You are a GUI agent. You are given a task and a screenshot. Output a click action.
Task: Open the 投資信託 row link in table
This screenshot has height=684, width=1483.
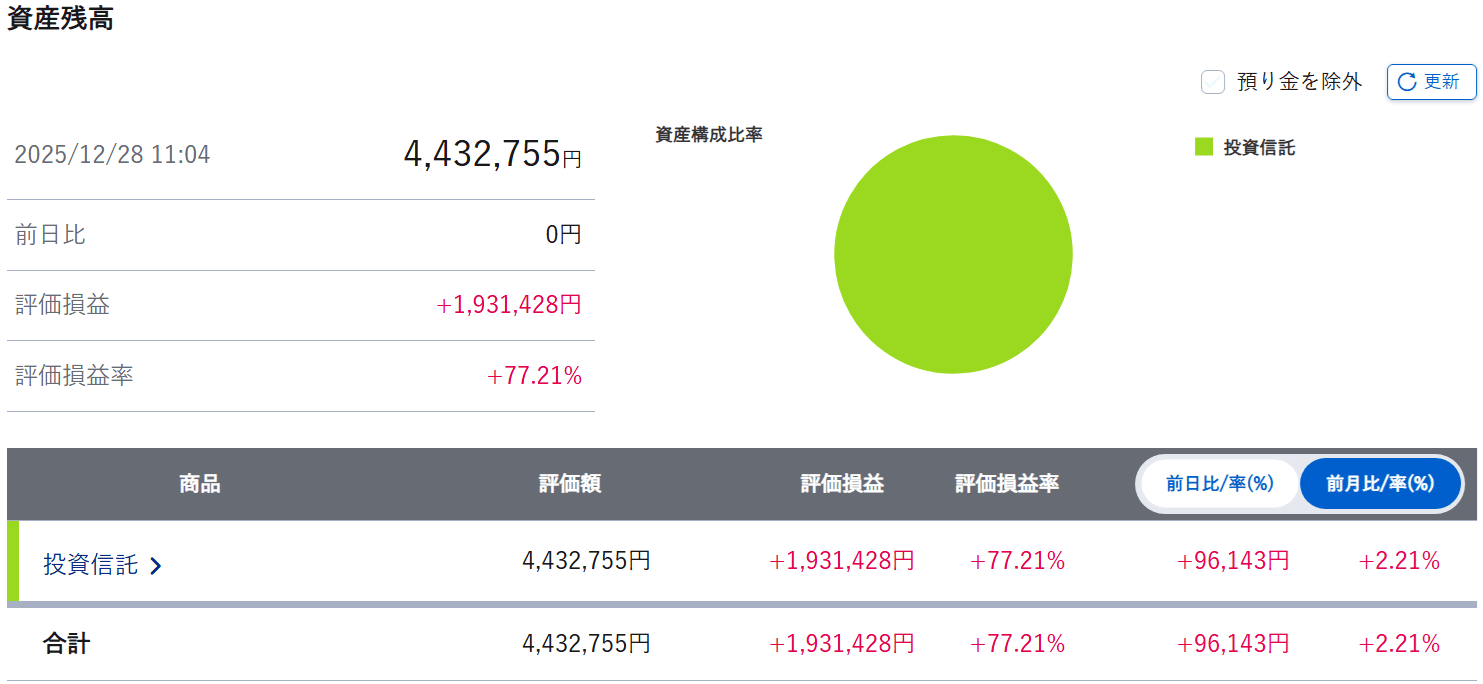tap(91, 564)
